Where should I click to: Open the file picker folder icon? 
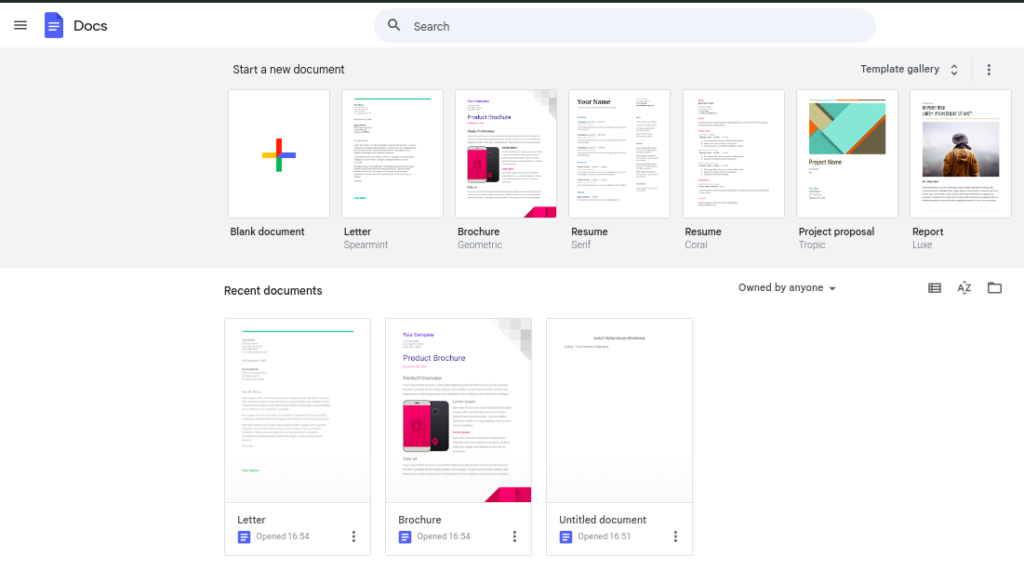click(x=995, y=287)
